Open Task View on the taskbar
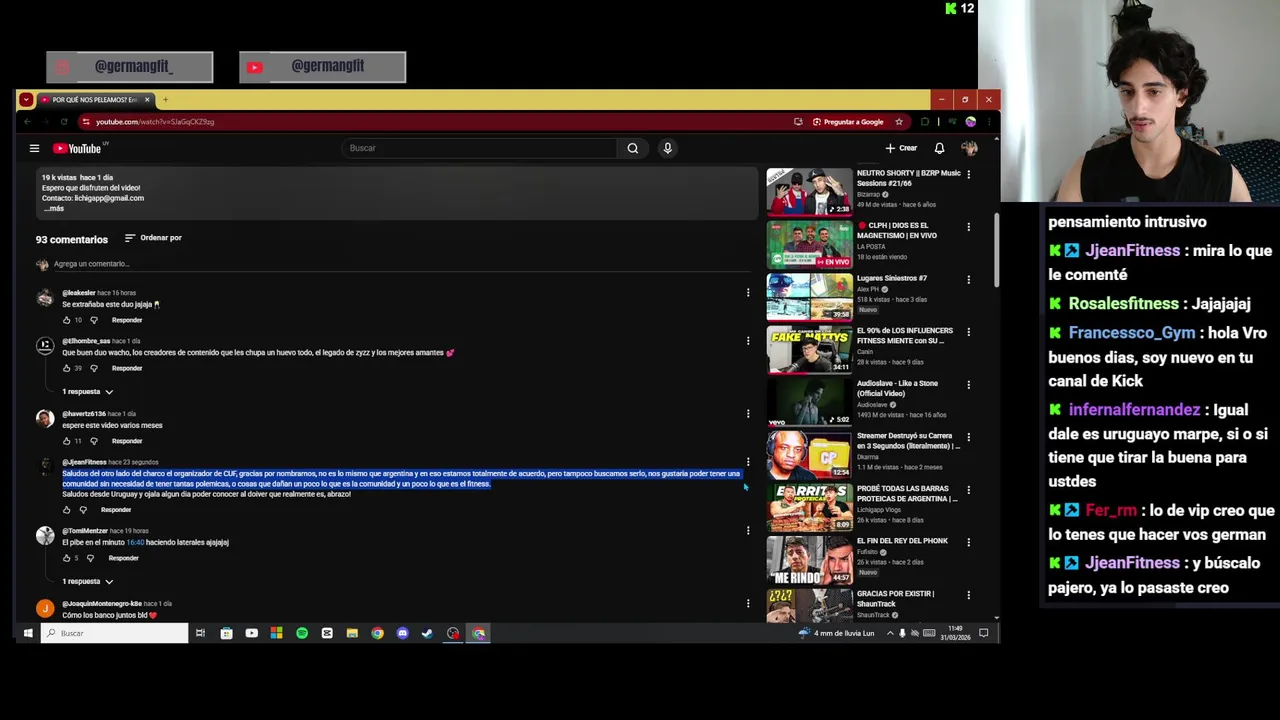 [200, 633]
